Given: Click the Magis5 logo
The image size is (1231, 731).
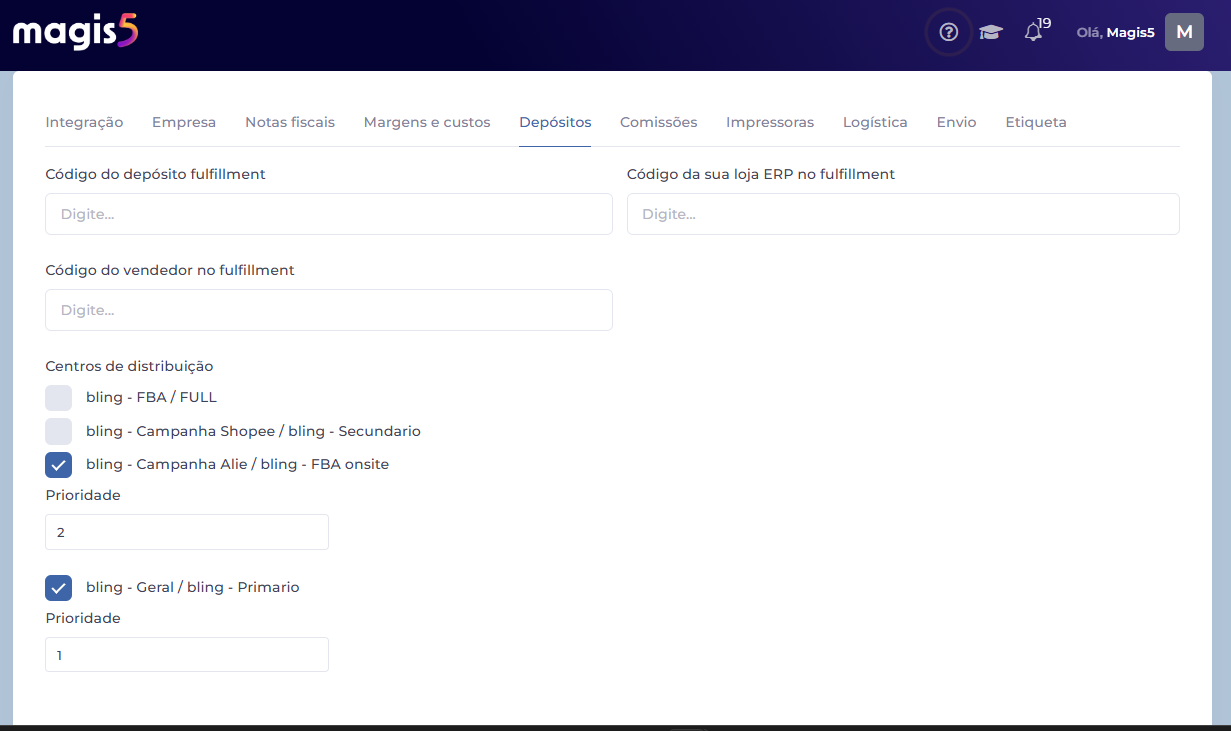Looking at the screenshot, I should (x=75, y=33).
